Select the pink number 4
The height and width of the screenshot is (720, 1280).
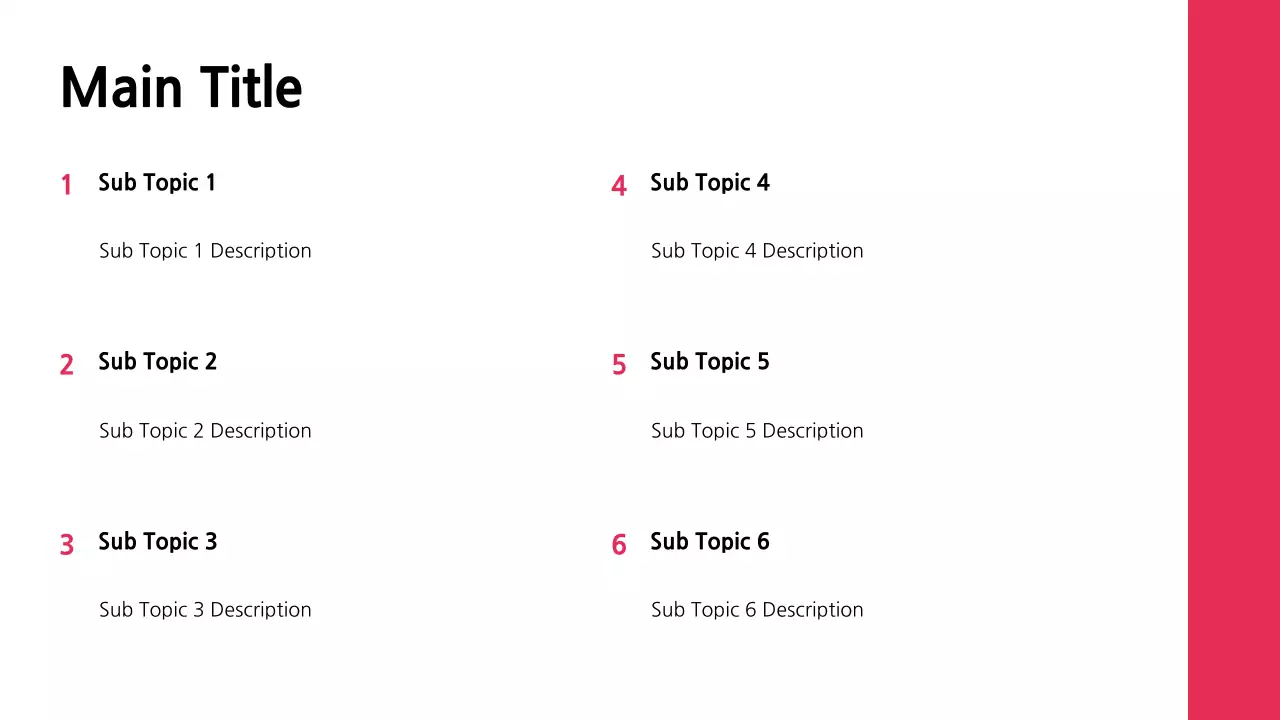(619, 185)
